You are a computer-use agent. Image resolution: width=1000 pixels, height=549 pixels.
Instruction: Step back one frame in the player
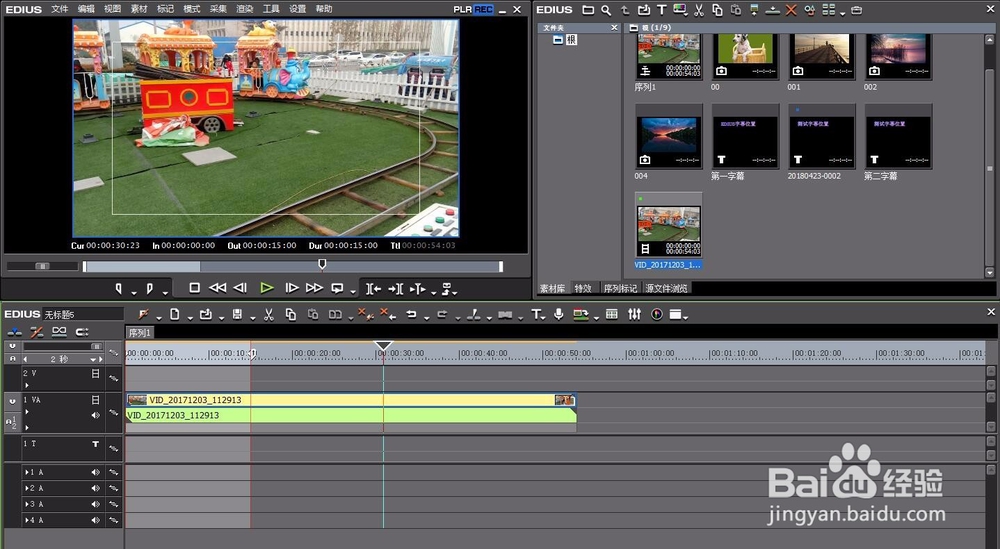point(240,288)
